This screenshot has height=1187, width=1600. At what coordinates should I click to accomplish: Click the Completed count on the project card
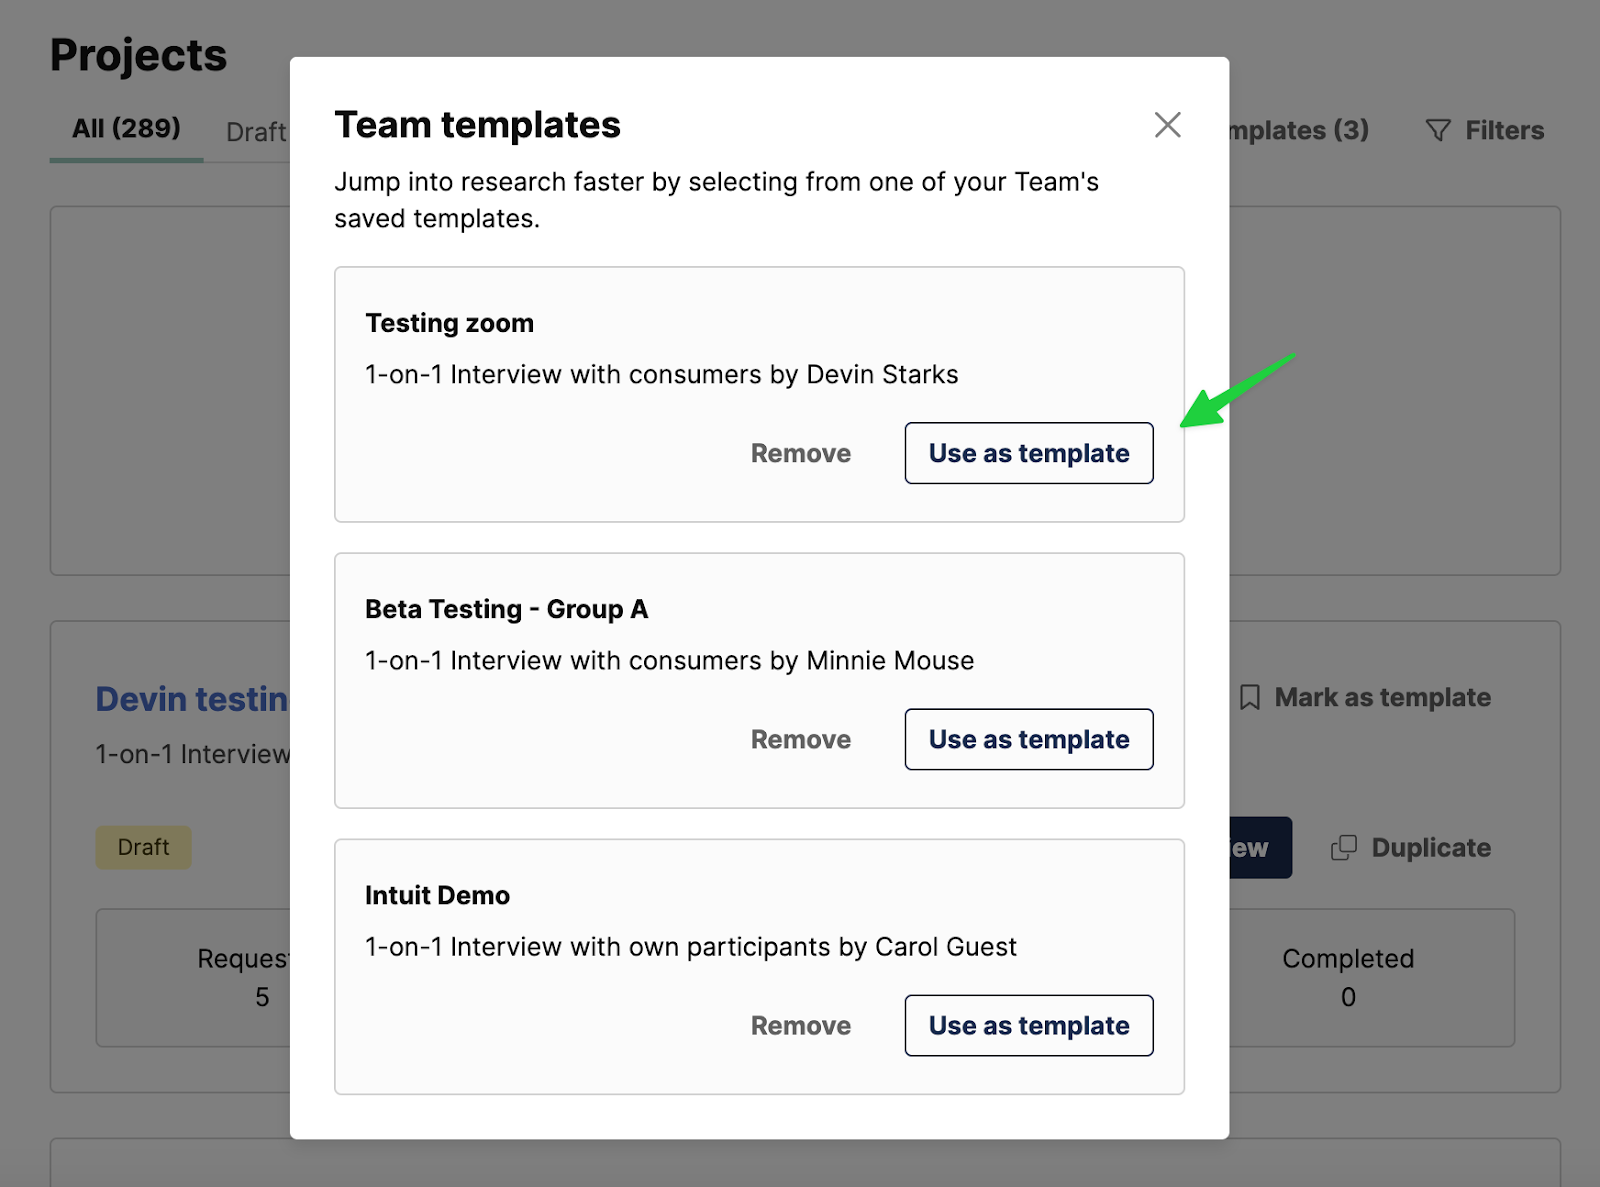point(1348,978)
